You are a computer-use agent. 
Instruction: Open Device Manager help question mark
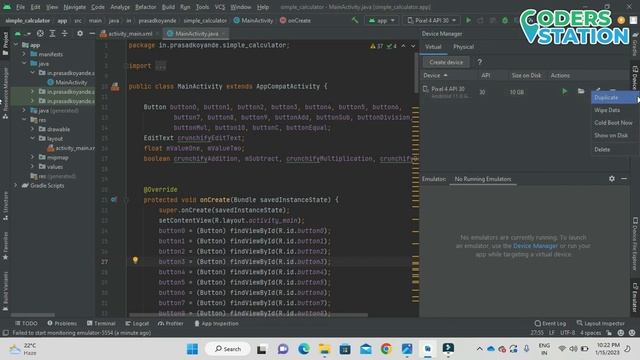[480, 62]
